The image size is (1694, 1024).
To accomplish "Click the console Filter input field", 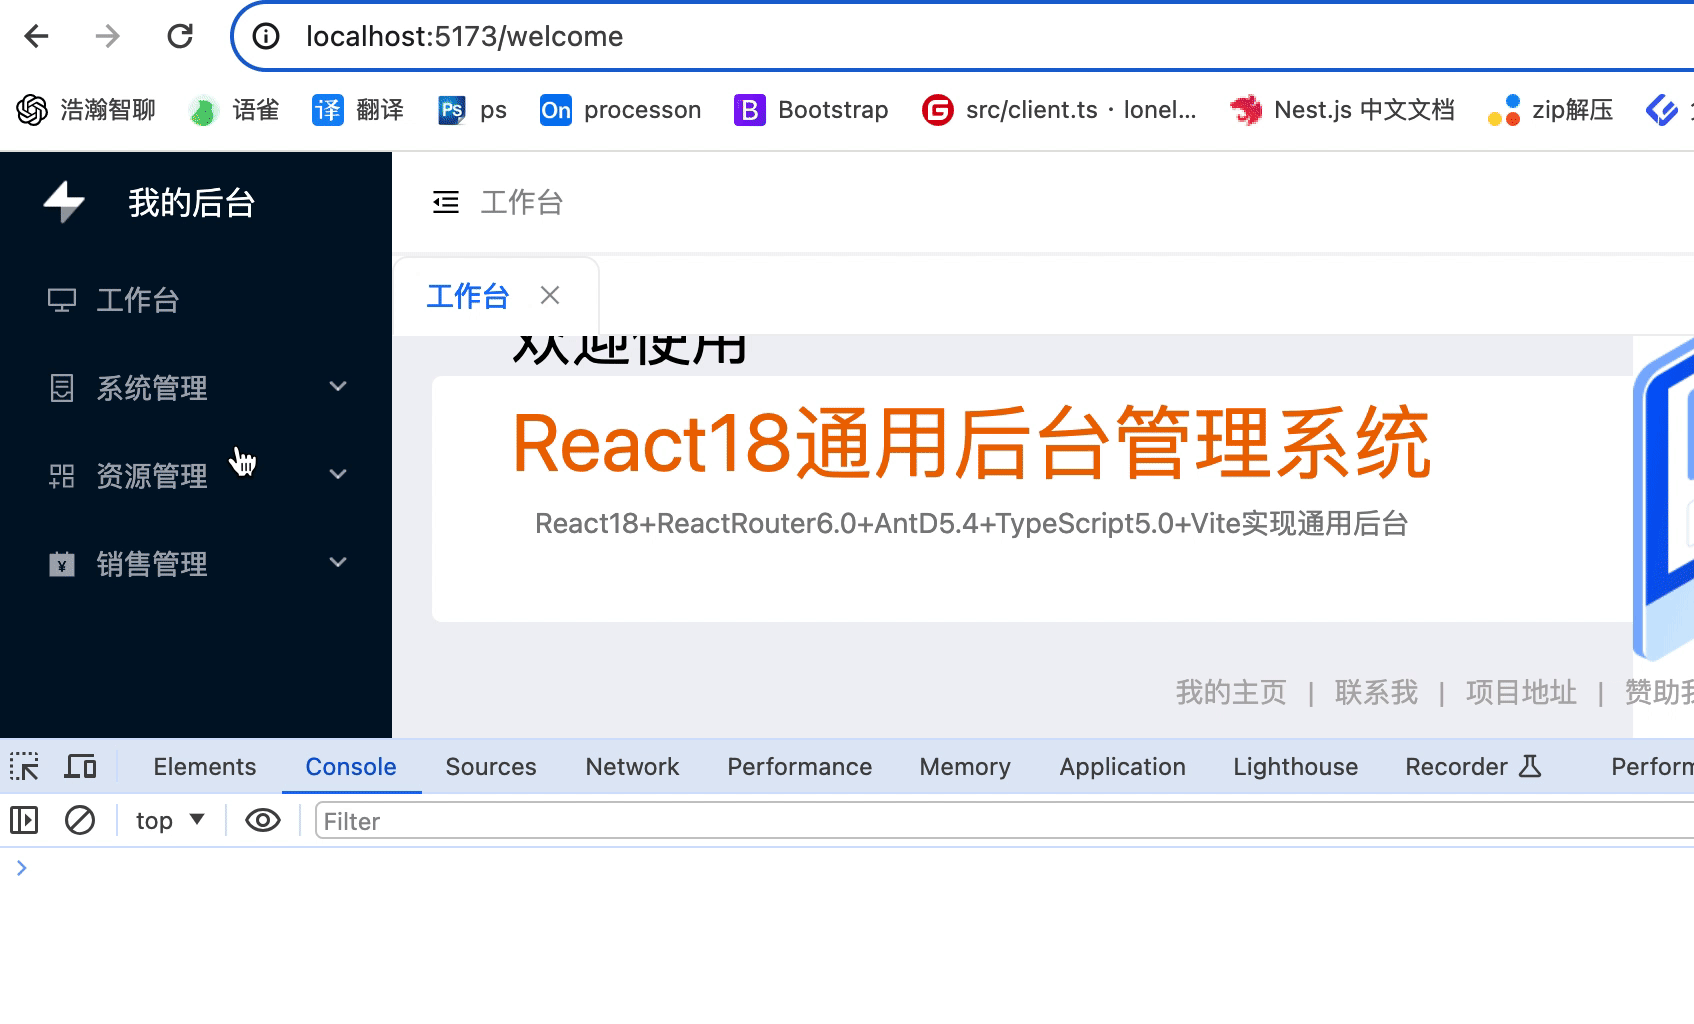I will pos(1004,821).
